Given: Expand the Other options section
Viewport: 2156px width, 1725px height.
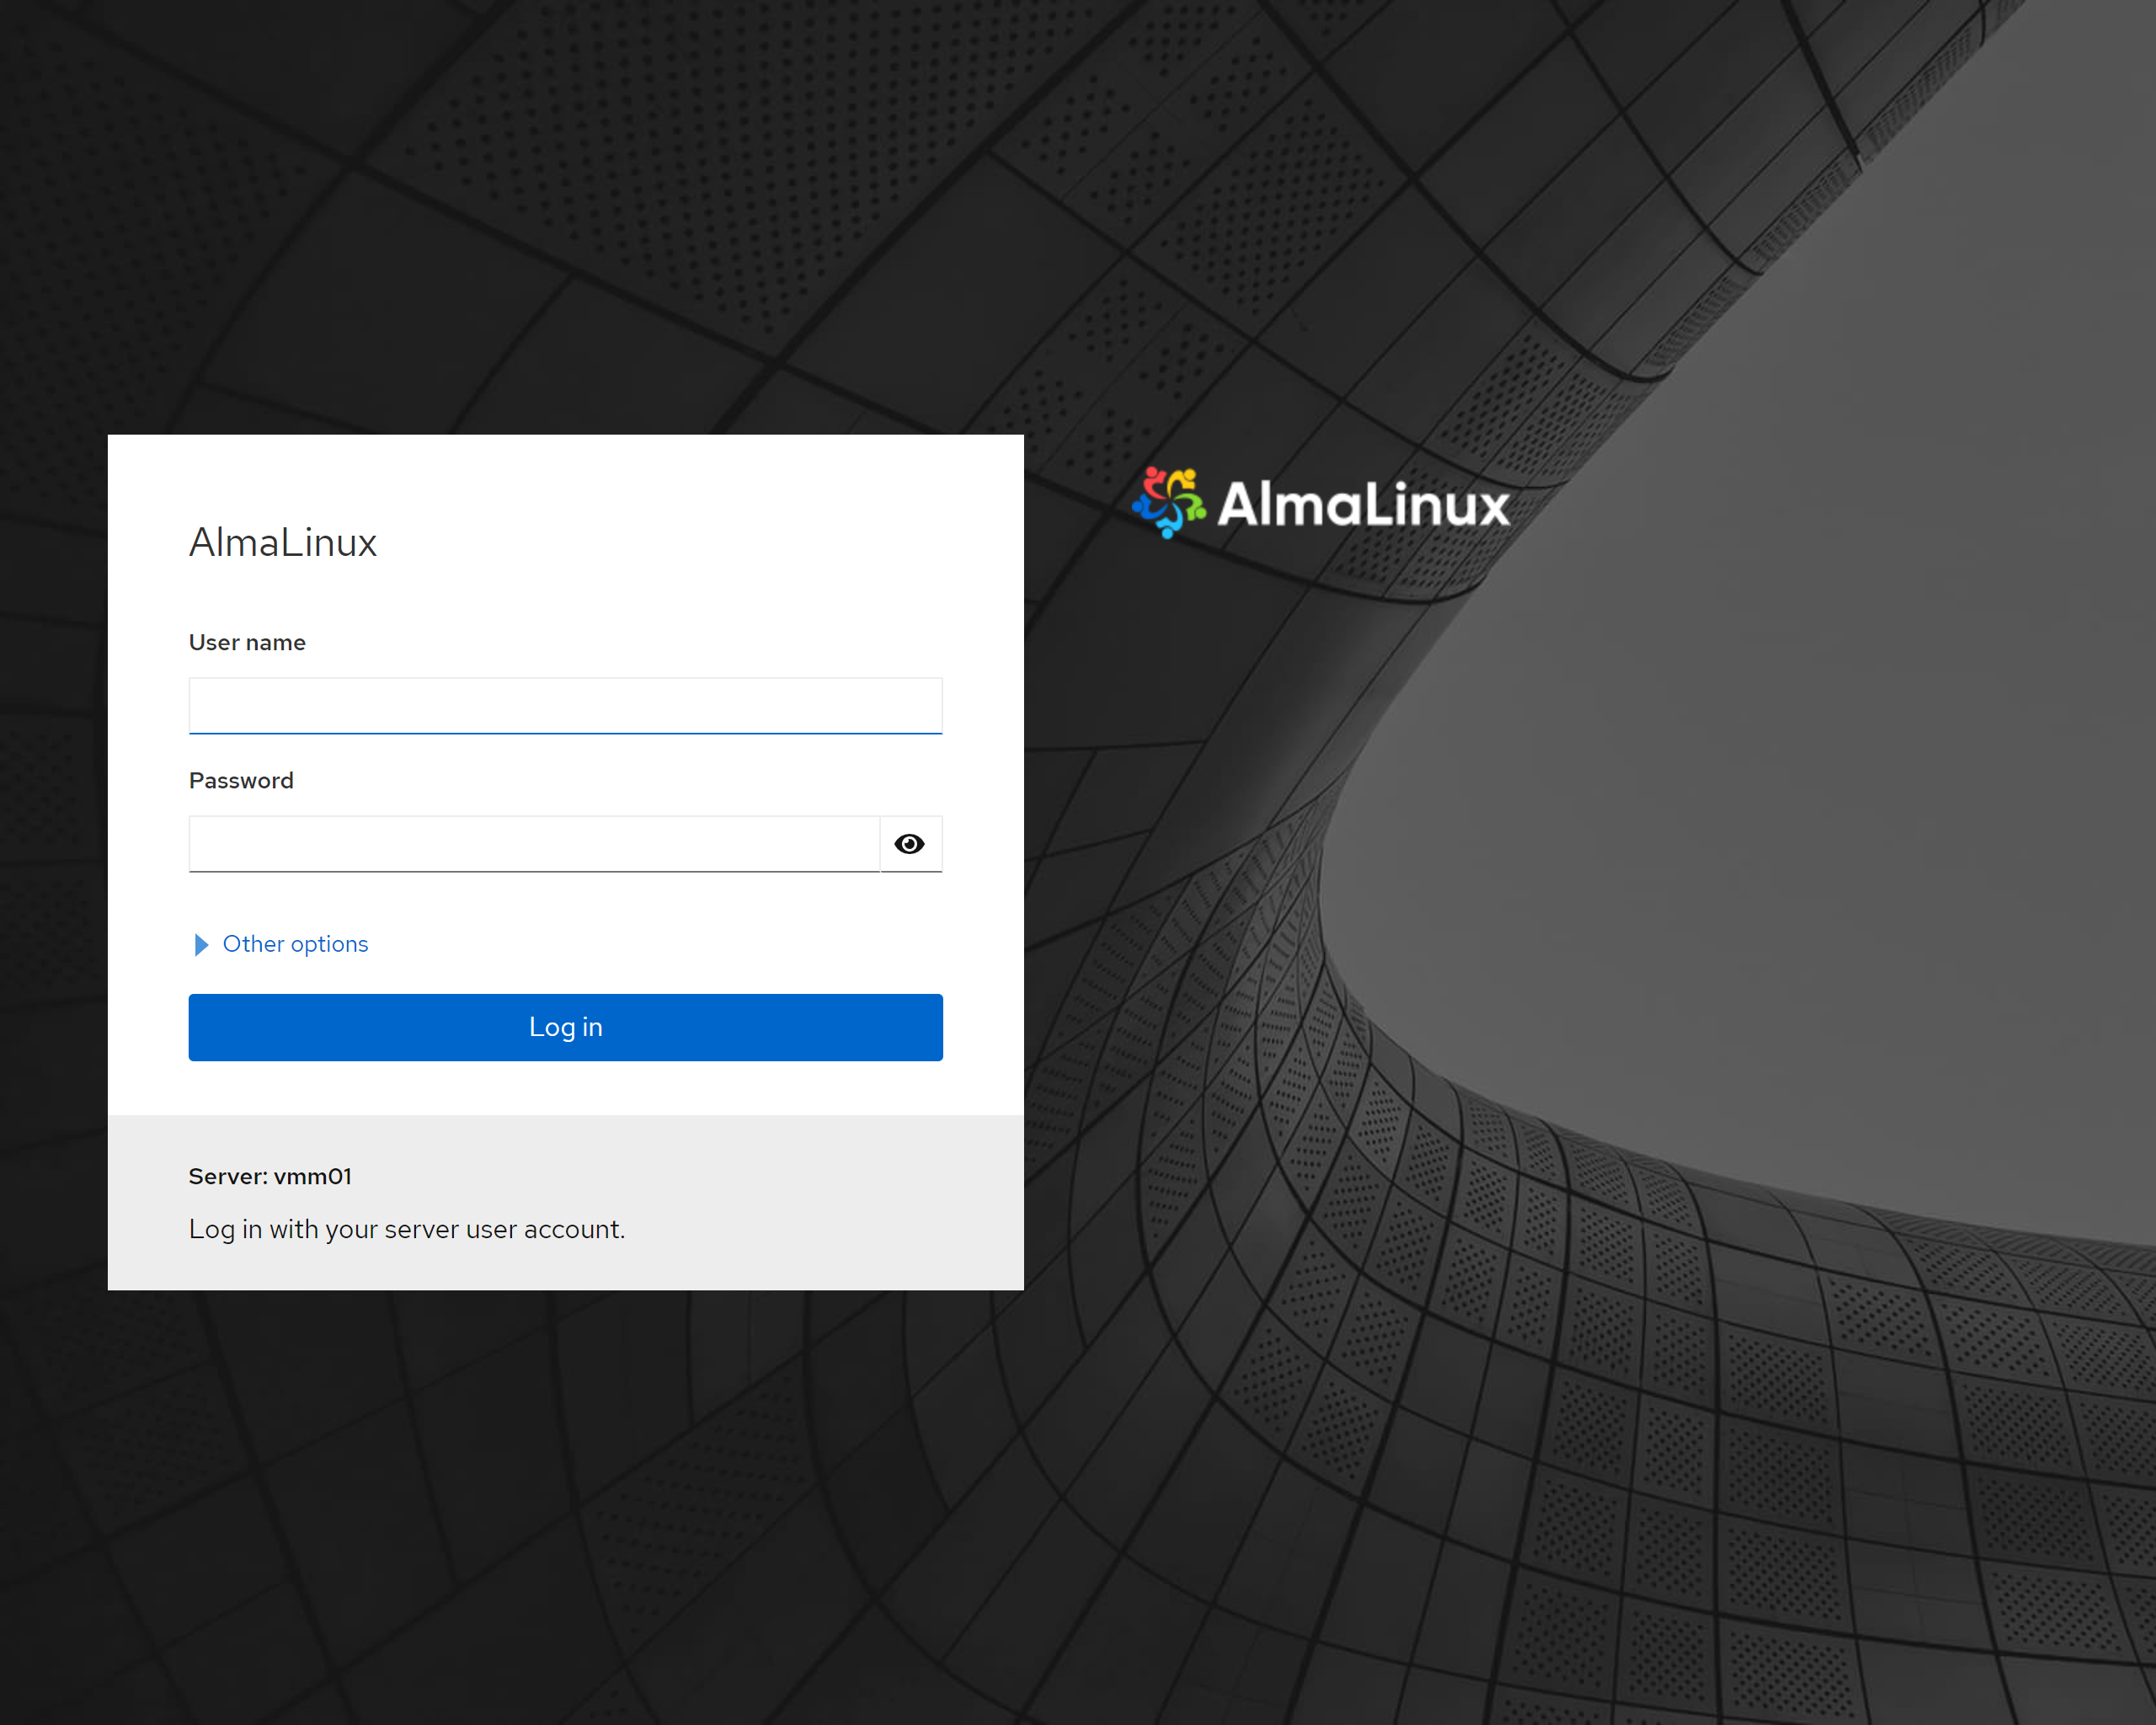Looking at the screenshot, I should pos(281,944).
